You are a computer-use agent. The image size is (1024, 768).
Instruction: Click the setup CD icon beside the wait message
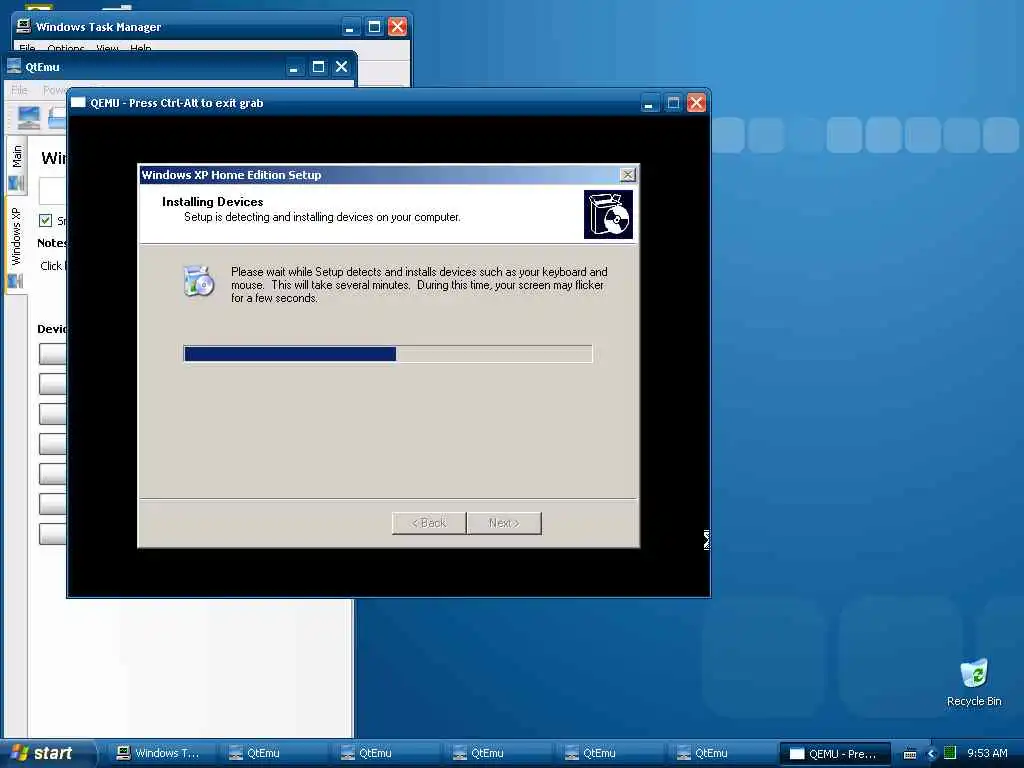pyautogui.click(x=199, y=281)
